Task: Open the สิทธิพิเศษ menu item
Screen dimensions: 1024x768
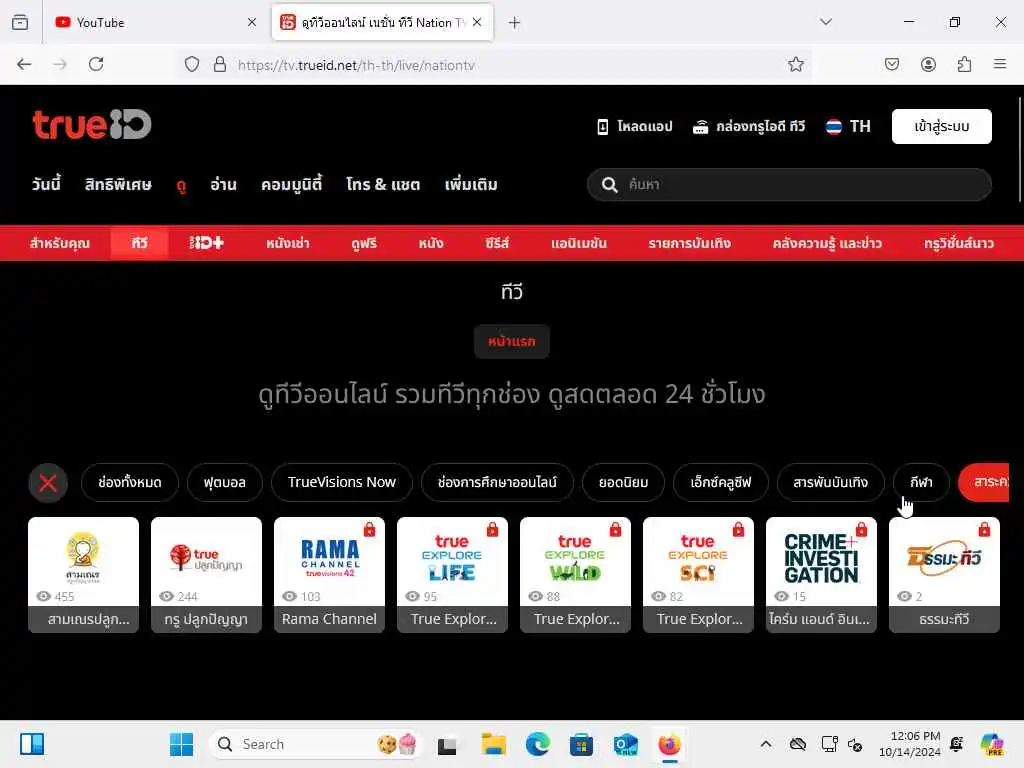Action: tap(118, 185)
